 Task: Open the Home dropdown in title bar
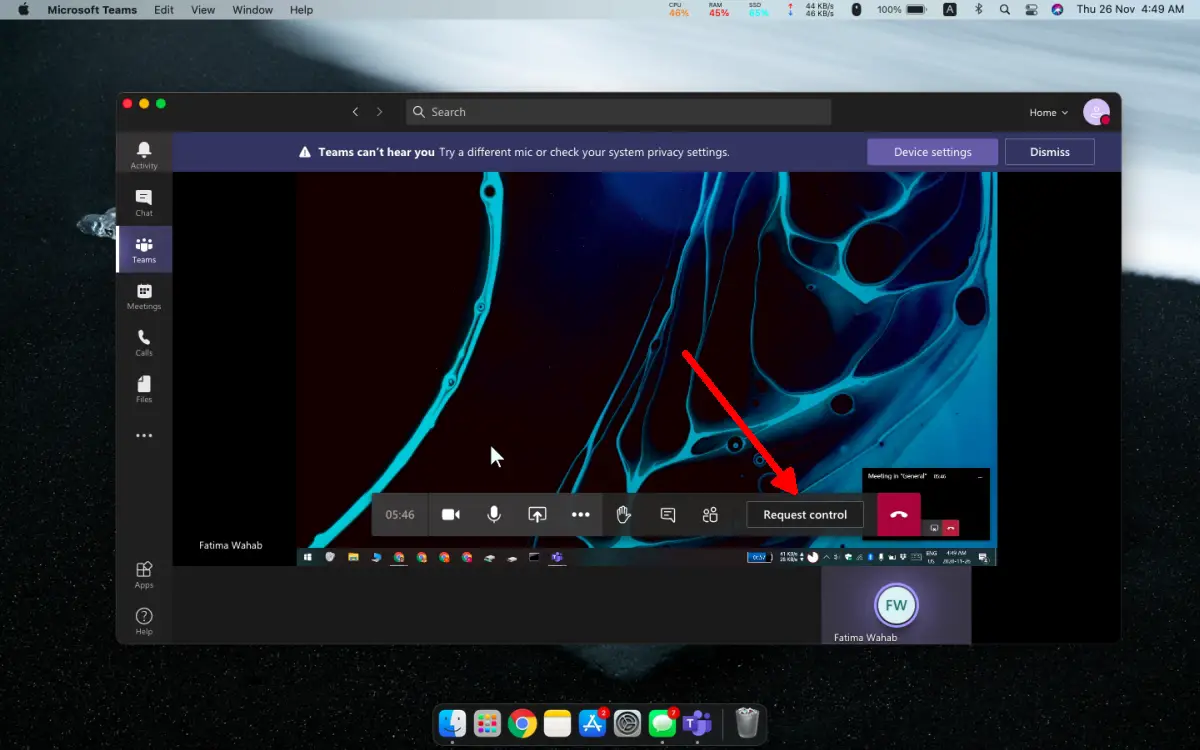coord(1049,113)
